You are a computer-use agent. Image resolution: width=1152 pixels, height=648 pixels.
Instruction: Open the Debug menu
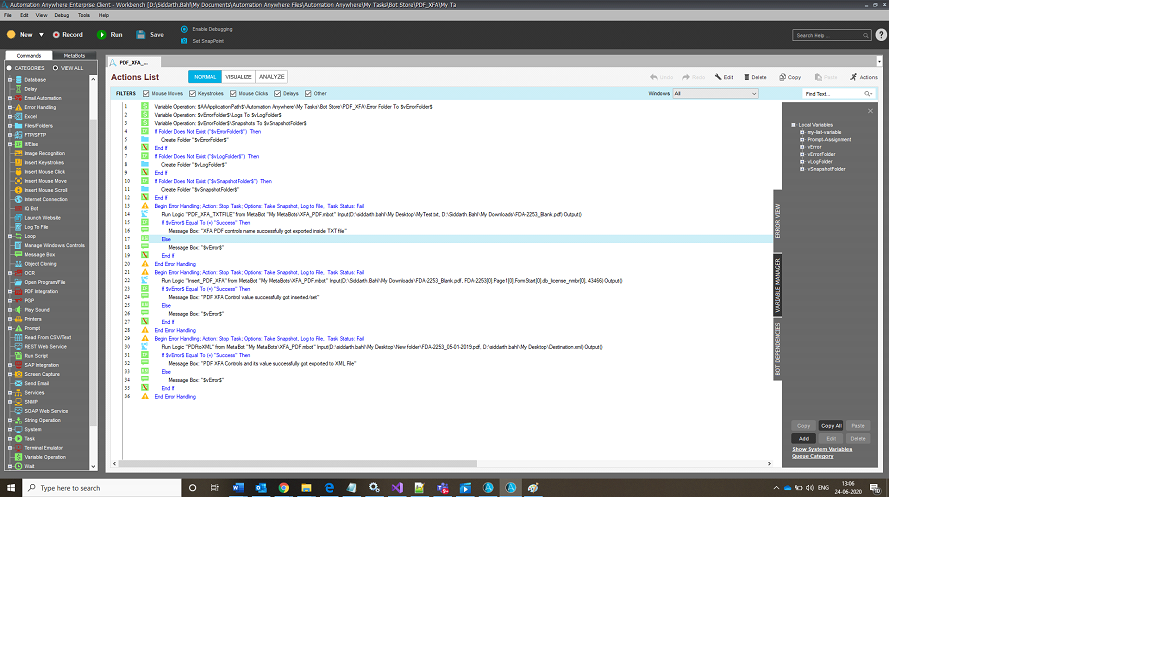click(x=62, y=15)
